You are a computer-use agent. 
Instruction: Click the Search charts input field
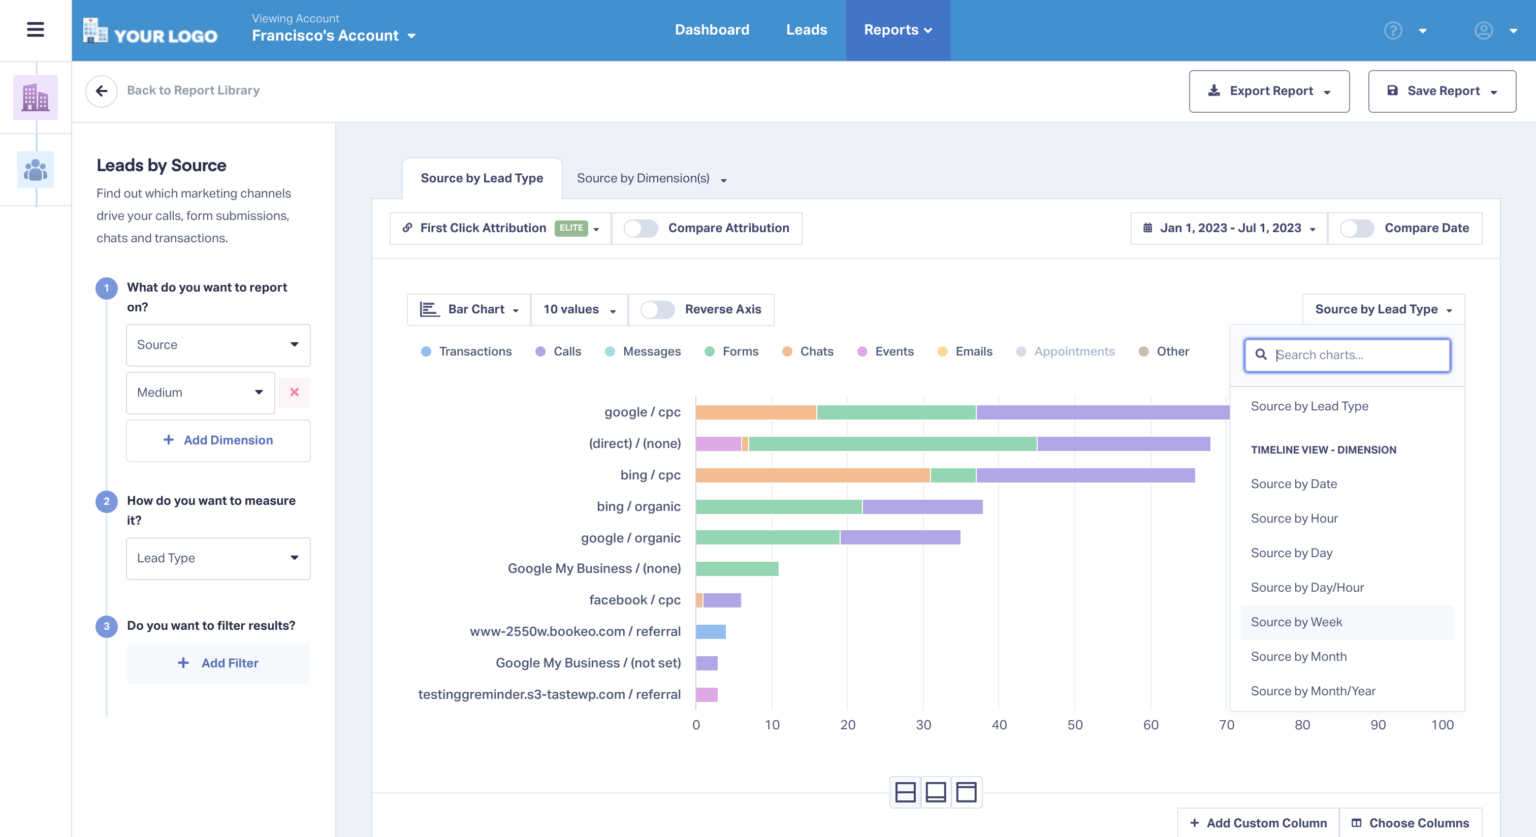pyautogui.click(x=1347, y=355)
